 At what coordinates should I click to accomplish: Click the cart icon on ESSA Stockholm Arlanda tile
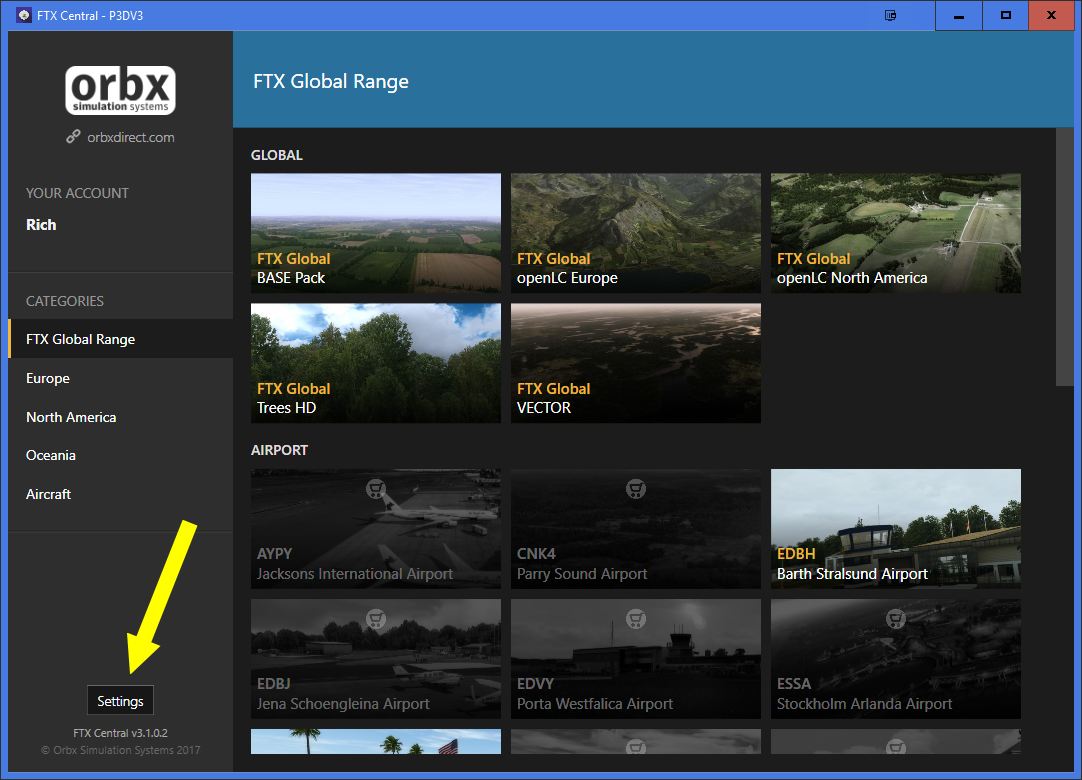(x=896, y=619)
